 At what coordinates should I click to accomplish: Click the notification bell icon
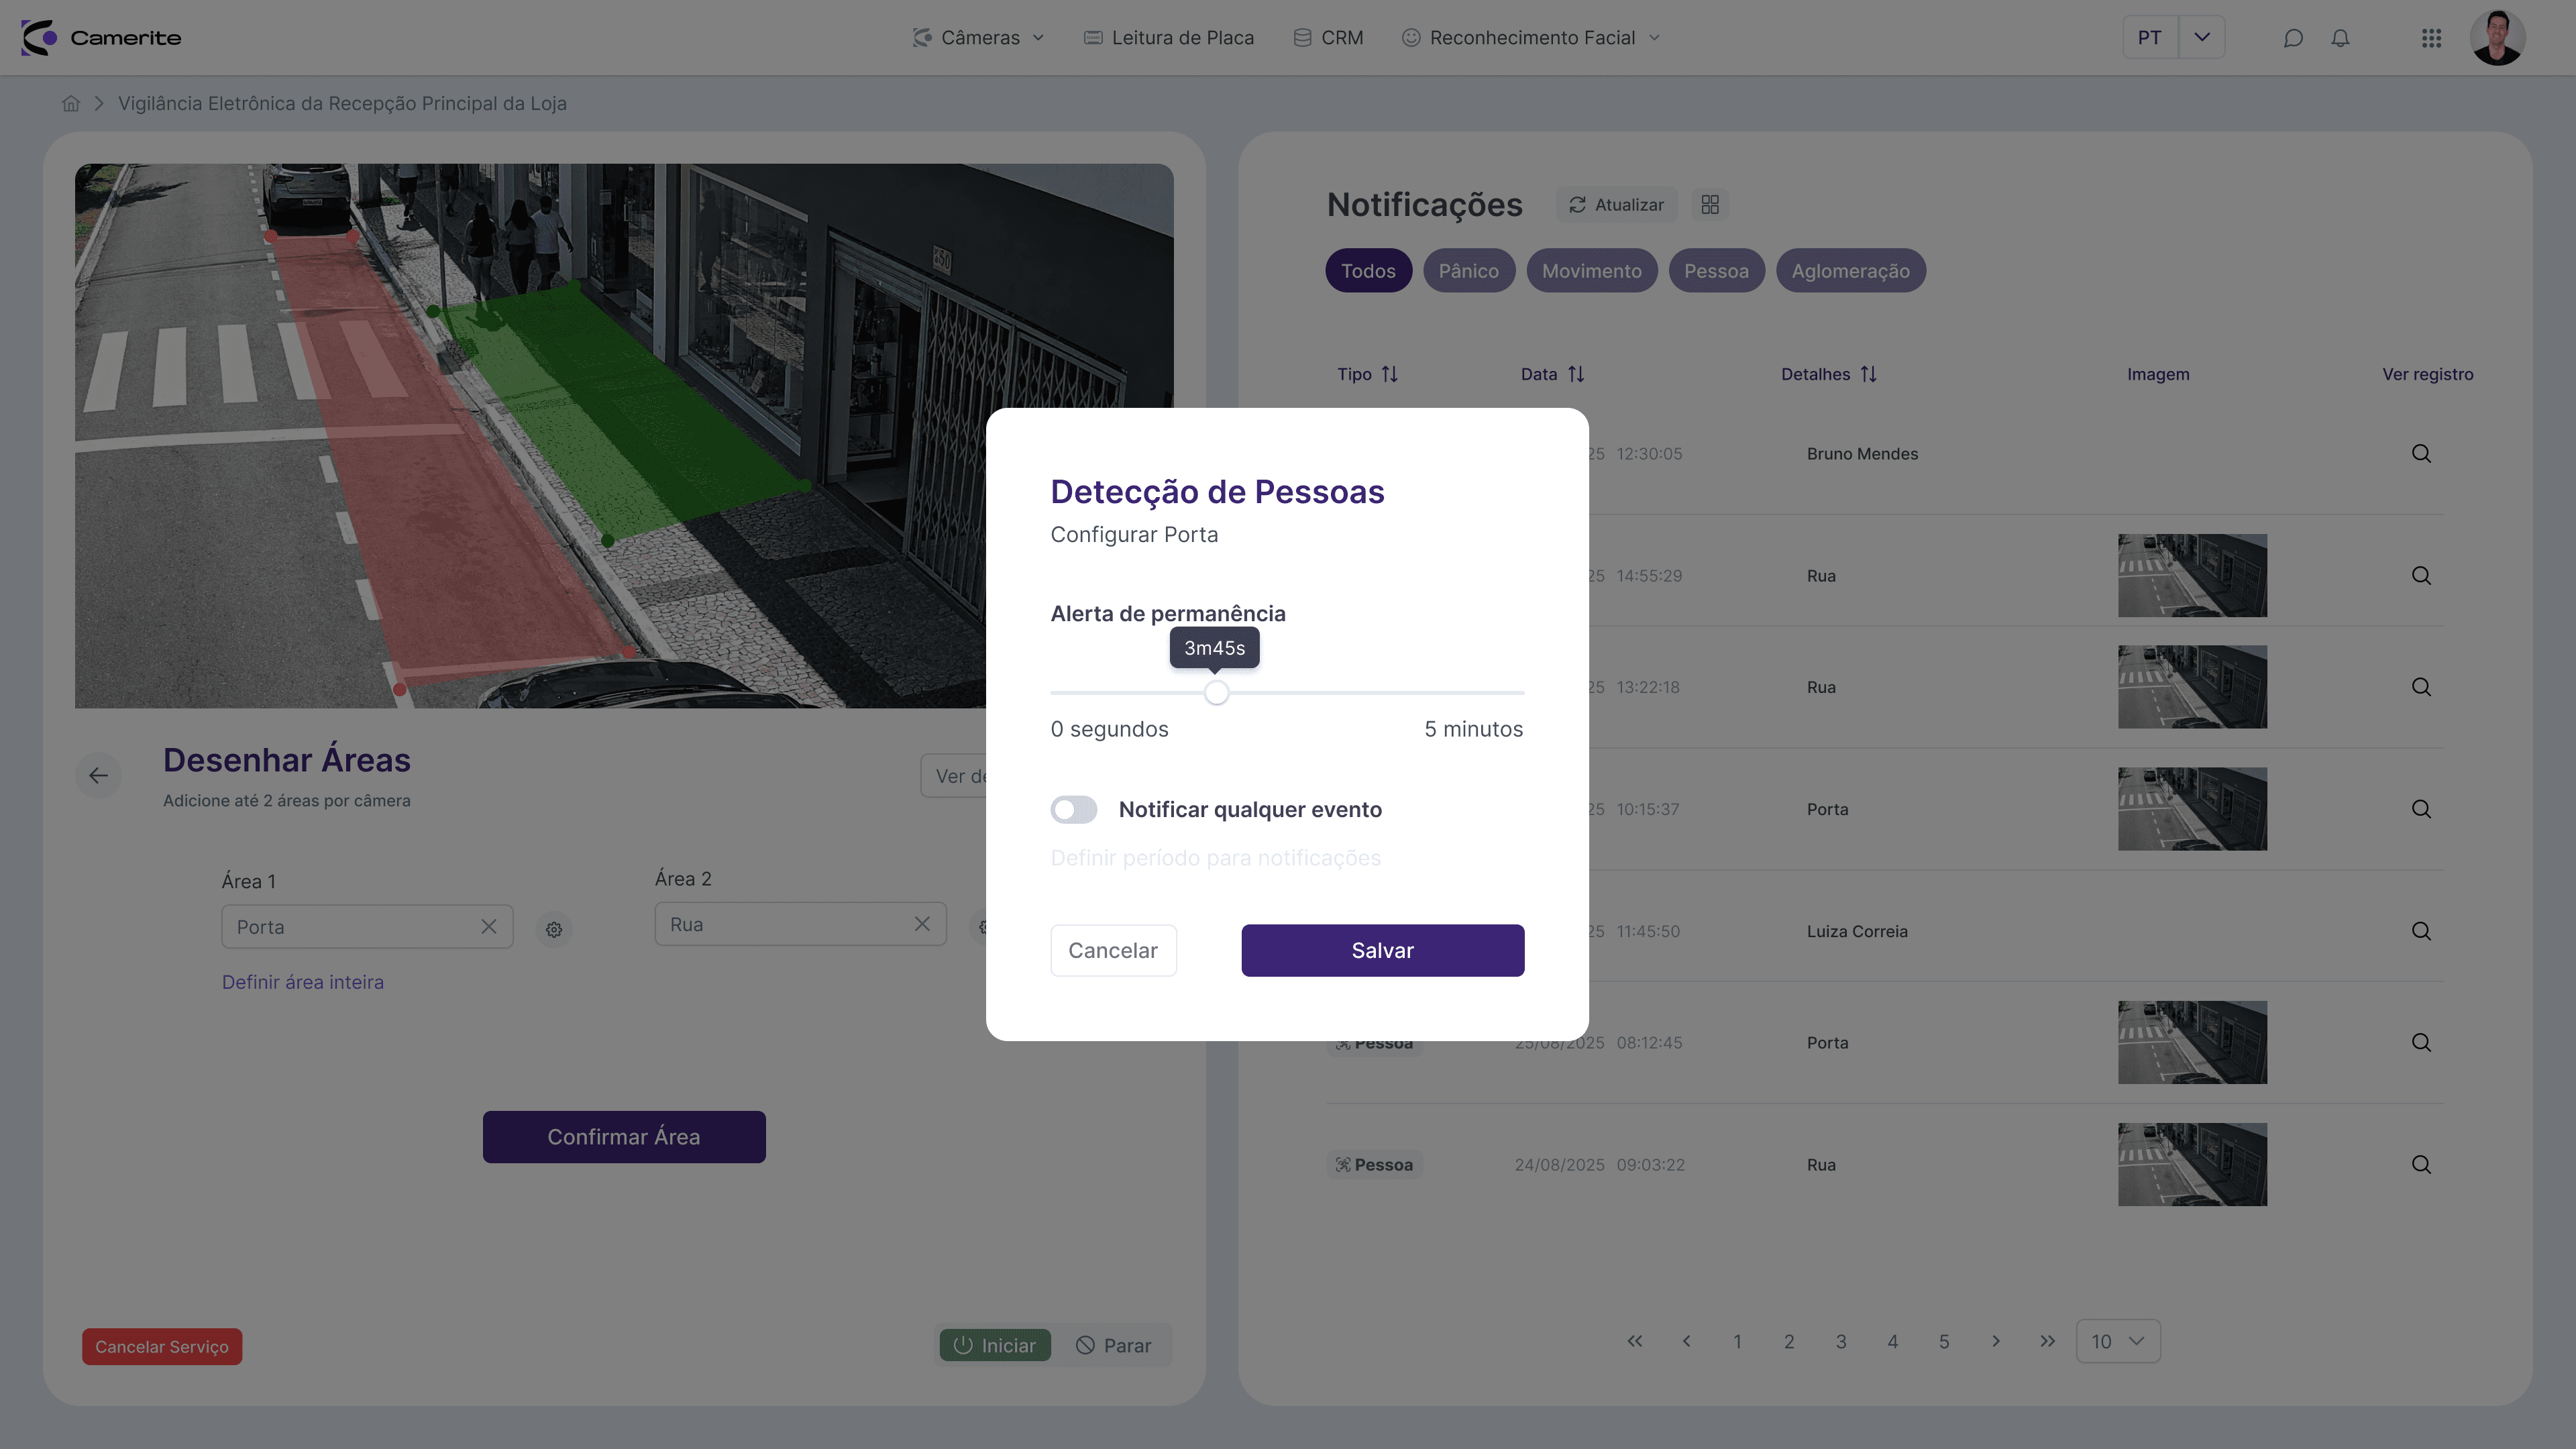[2340, 38]
